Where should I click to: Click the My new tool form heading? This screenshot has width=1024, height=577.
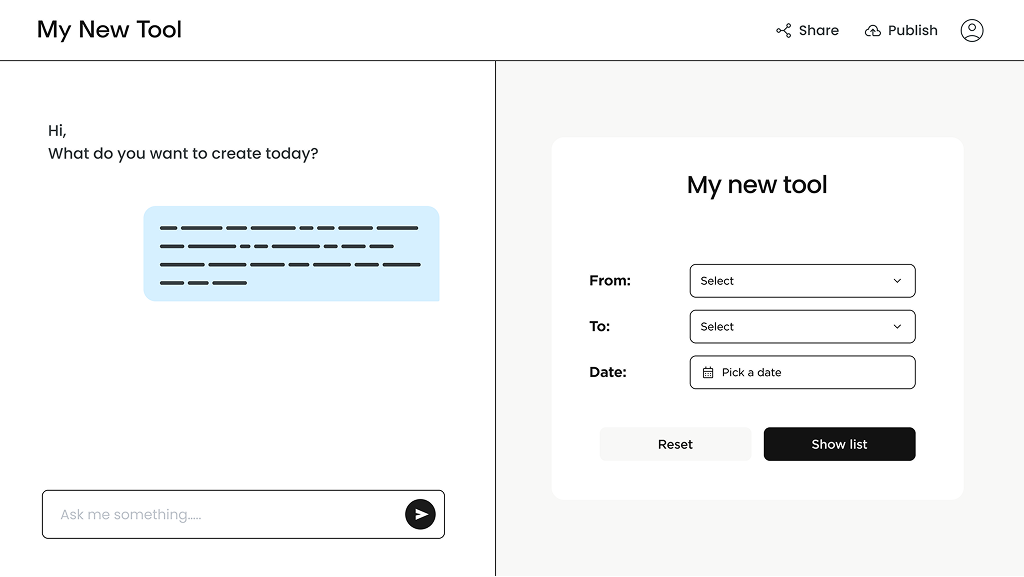click(x=757, y=185)
